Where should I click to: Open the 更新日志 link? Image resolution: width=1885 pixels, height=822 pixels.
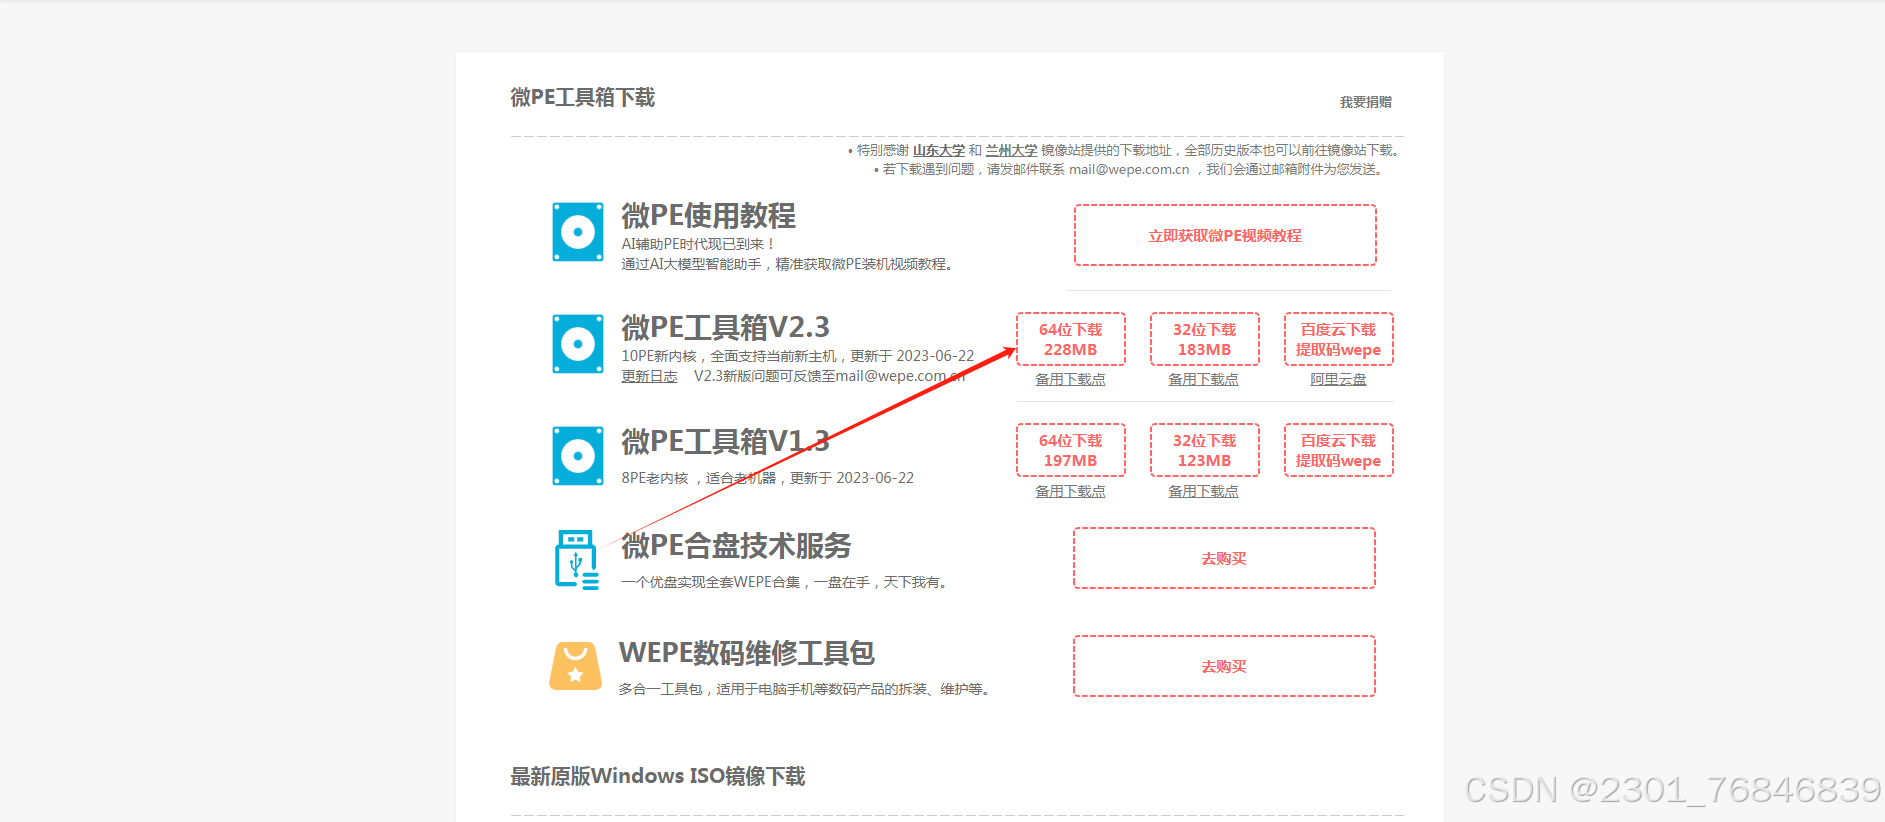coord(649,377)
